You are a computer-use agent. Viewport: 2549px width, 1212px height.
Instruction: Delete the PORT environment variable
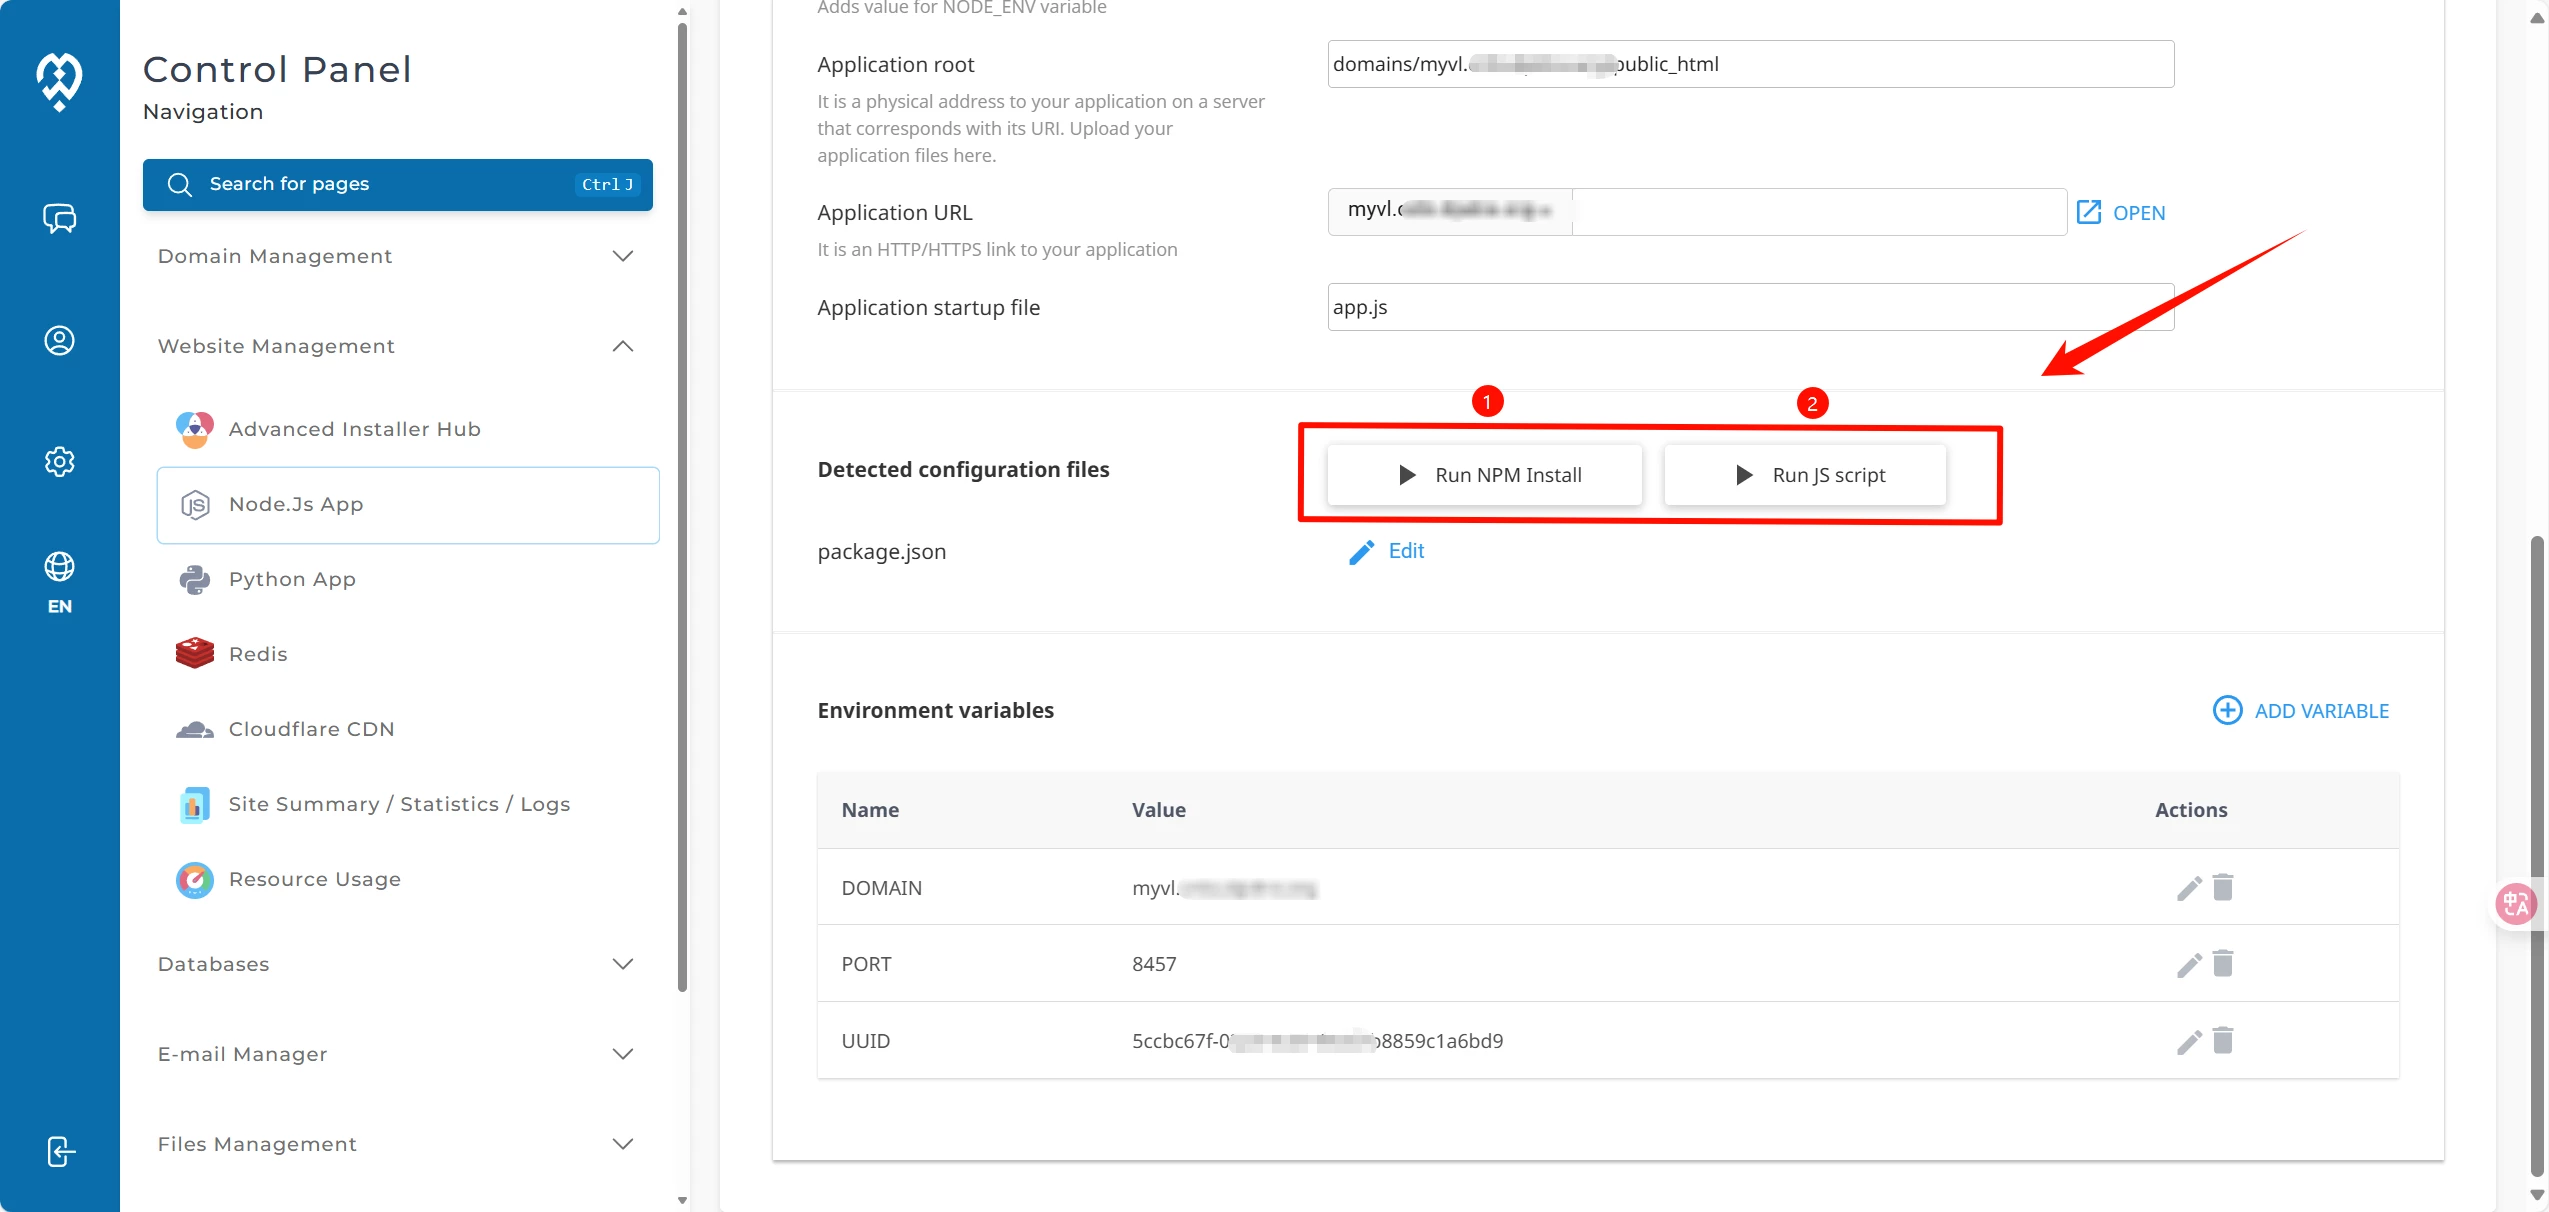(x=2223, y=964)
